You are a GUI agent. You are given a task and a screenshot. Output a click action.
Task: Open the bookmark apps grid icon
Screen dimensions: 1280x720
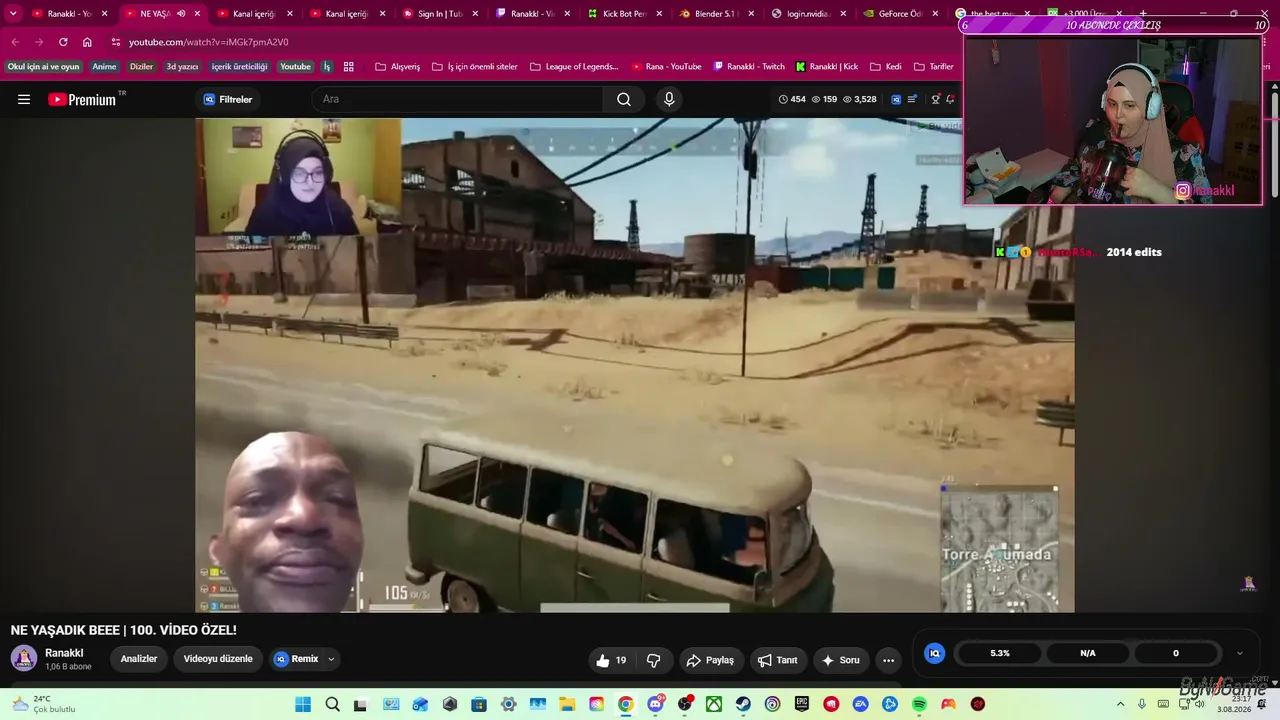[349, 67]
